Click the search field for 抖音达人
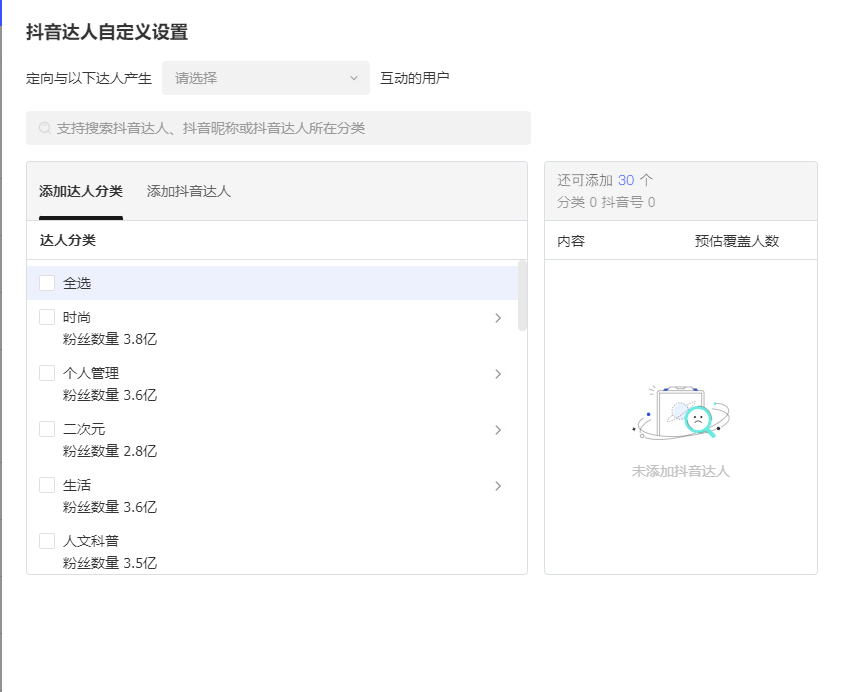 [278, 128]
